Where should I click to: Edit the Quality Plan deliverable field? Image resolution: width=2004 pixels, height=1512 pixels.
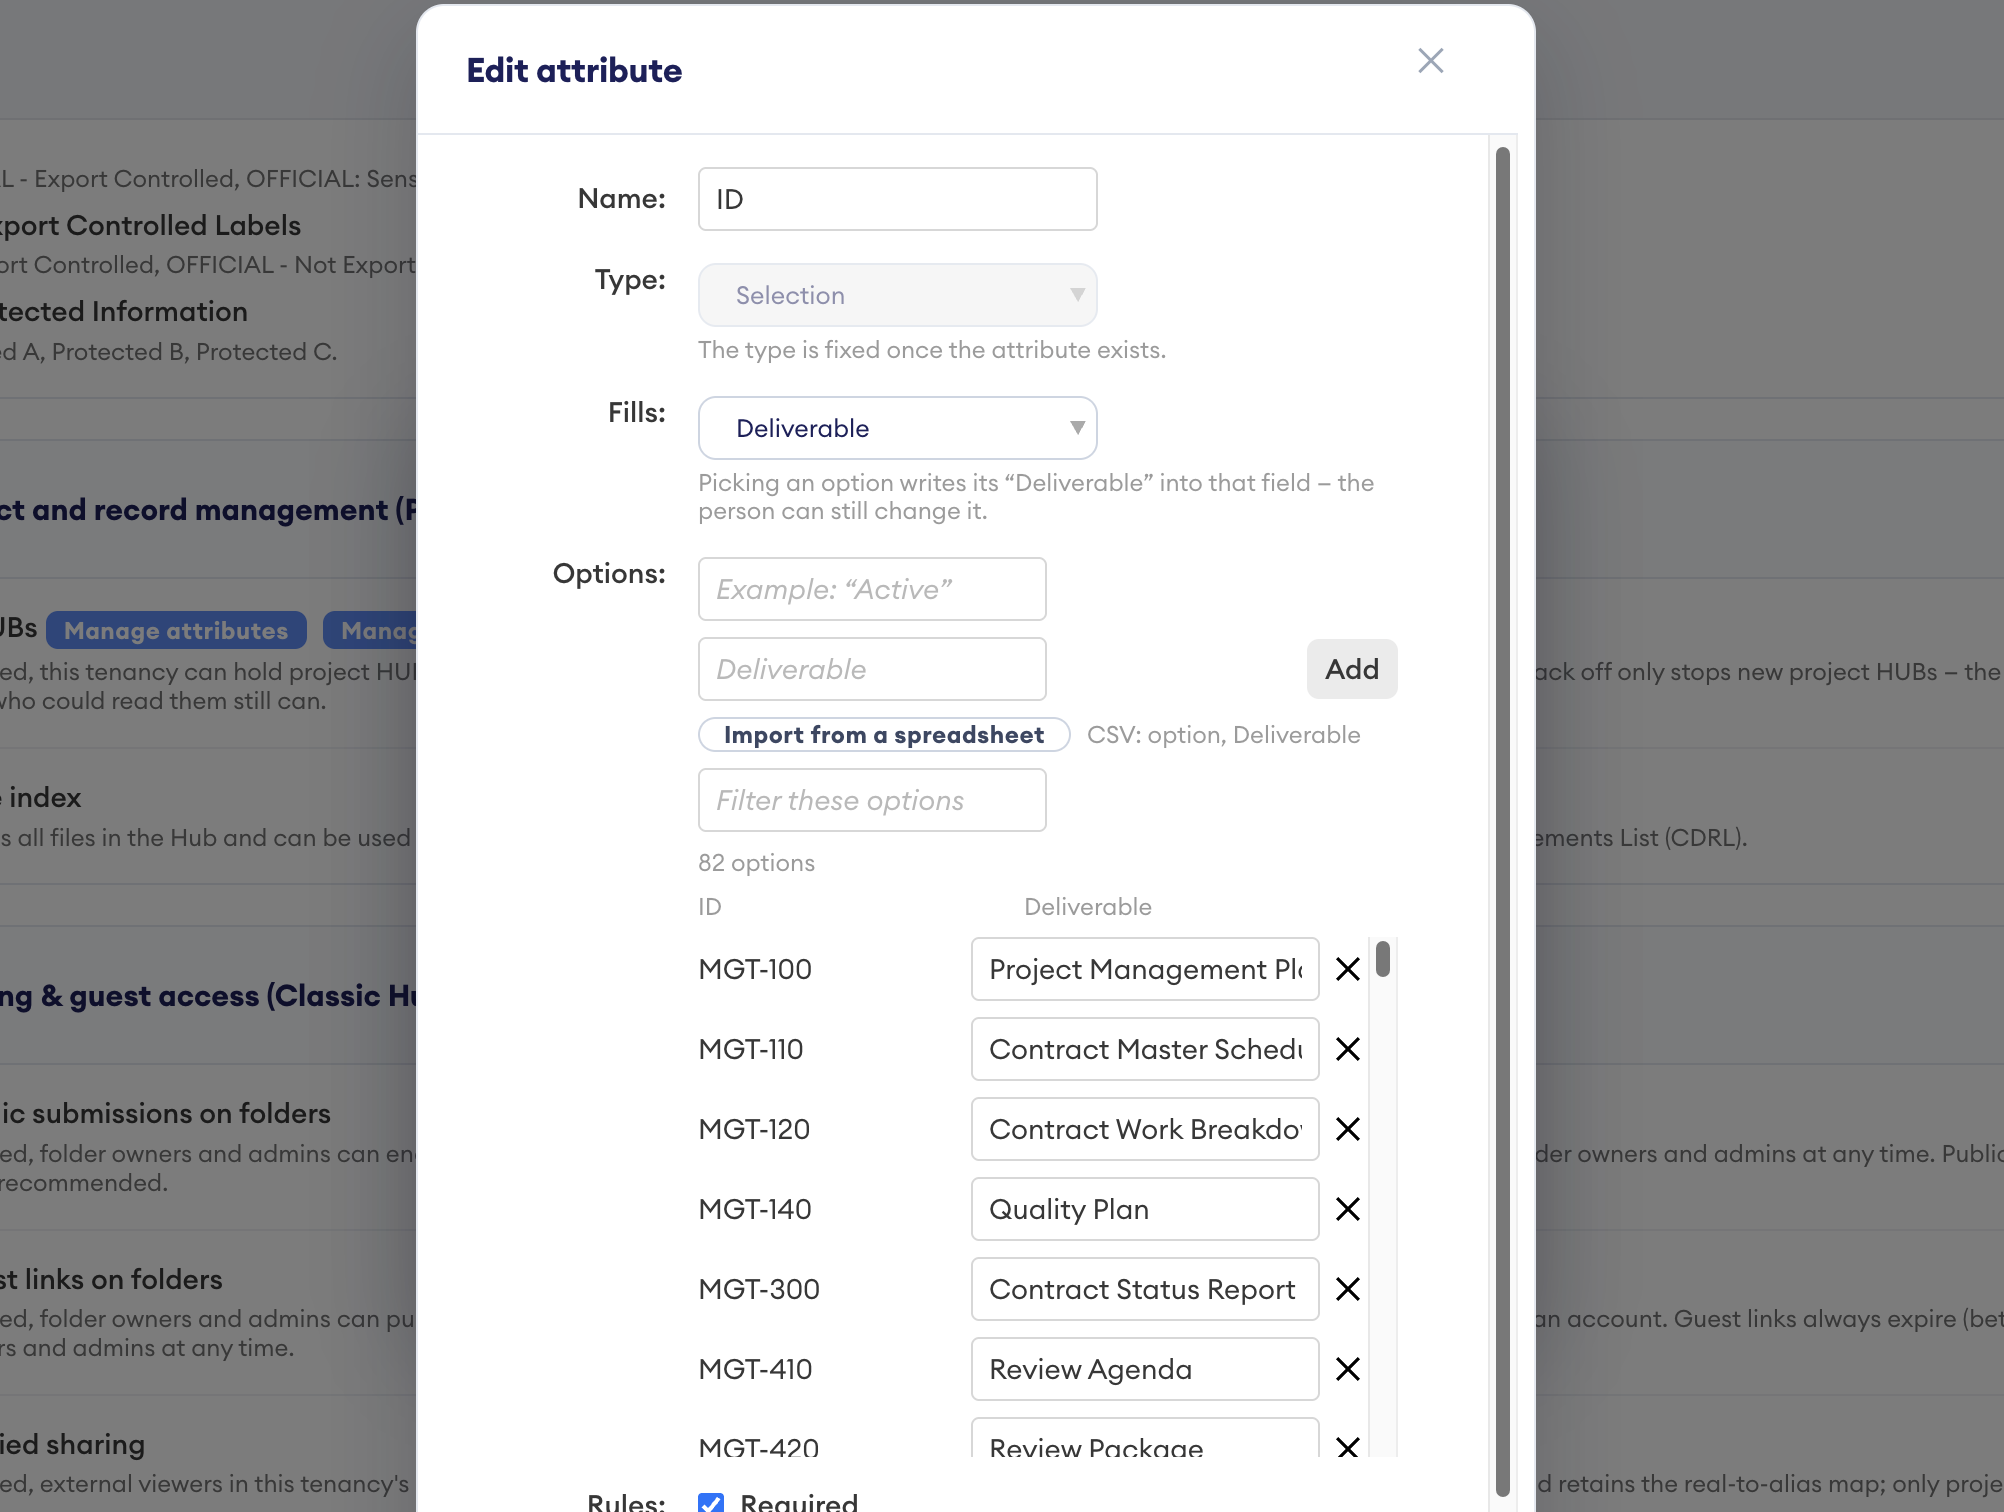(x=1145, y=1209)
